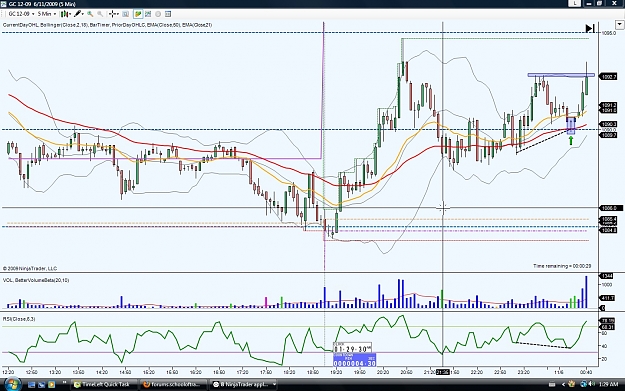
Task: Open the drawing tools pencil dropdown
Action: pos(79,14)
